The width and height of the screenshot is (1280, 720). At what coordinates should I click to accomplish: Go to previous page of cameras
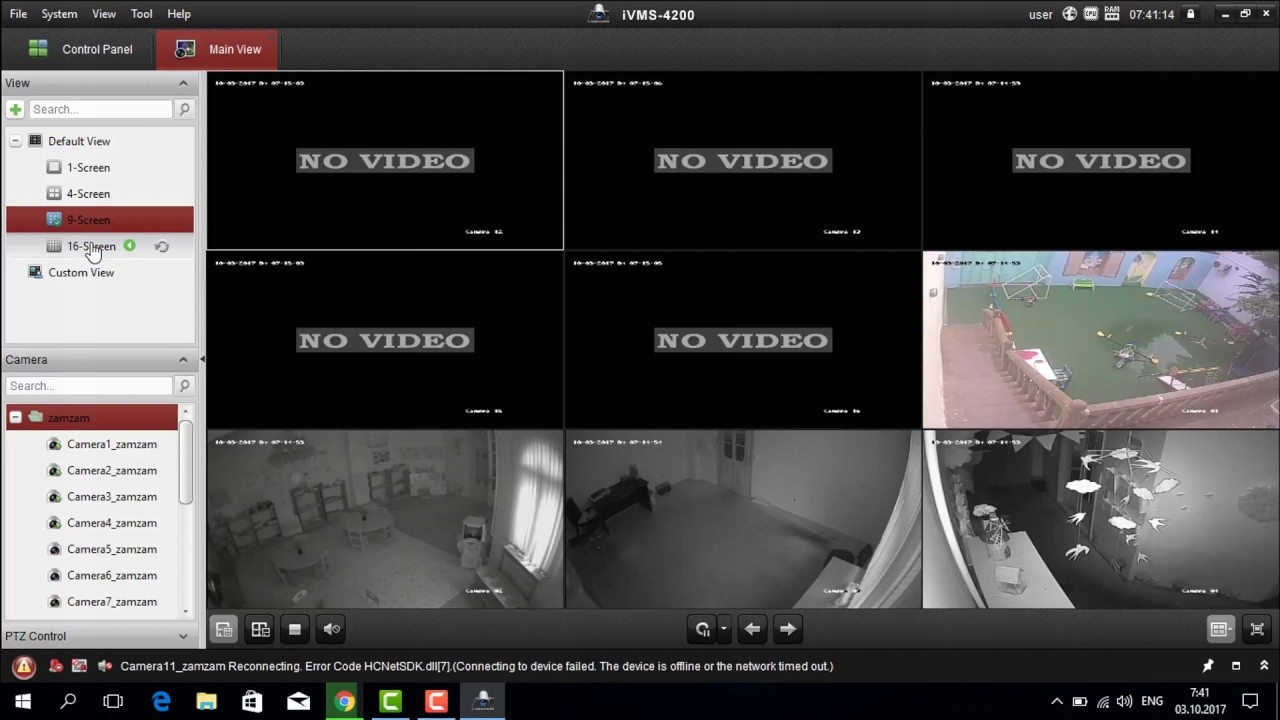[753, 629]
